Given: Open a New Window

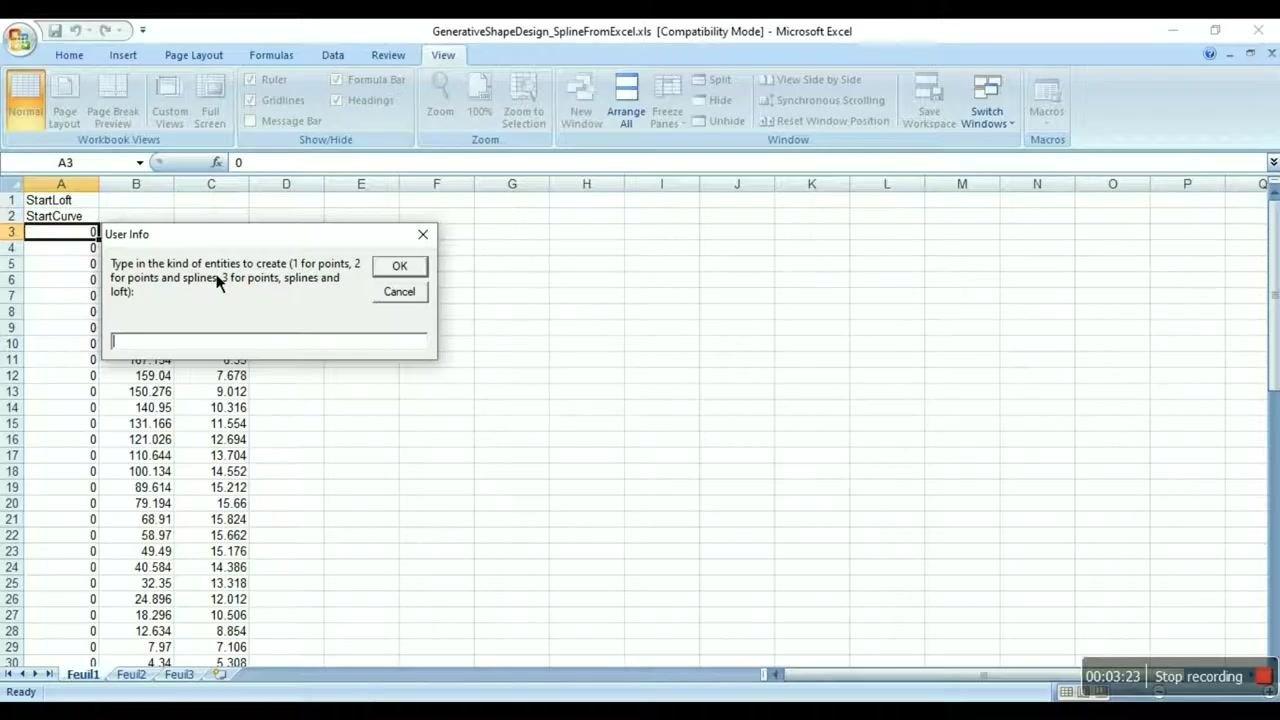Looking at the screenshot, I should [581, 101].
